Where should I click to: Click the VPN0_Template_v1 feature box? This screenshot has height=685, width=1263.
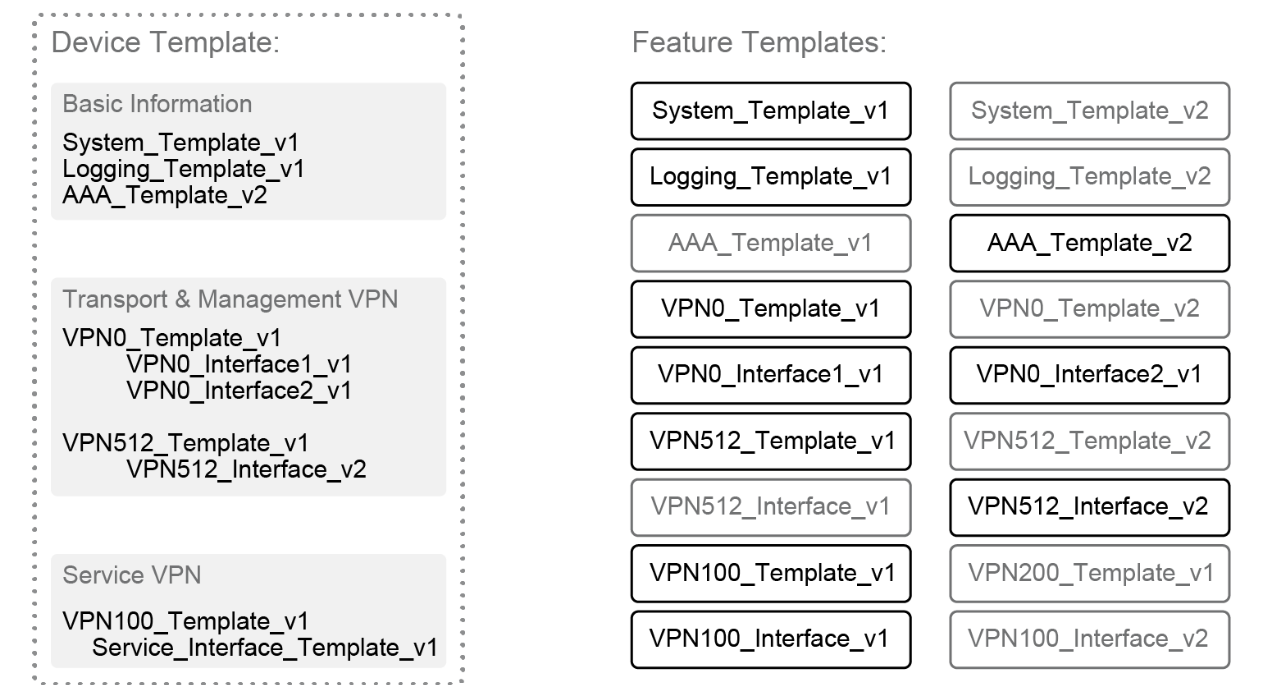click(771, 308)
